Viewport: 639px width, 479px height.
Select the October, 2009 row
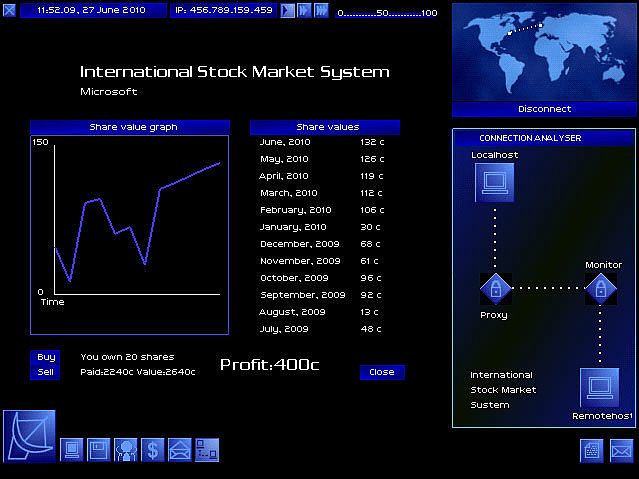pyautogui.click(x=322, y=278)
